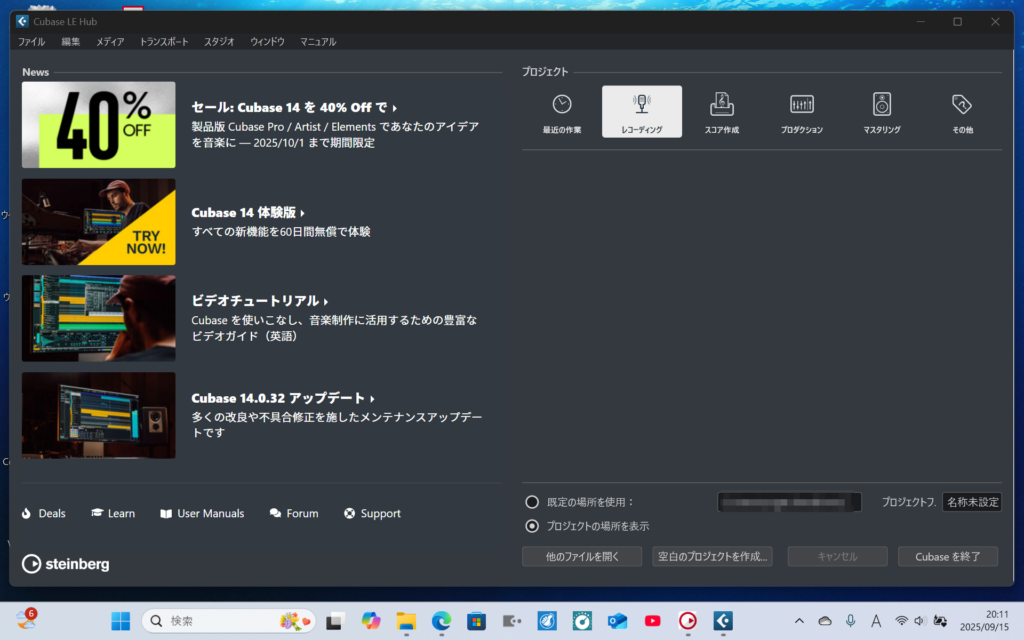Click the 名称未設定 project folder field
Screen dimensions: 1024x640
click(972, 502)
